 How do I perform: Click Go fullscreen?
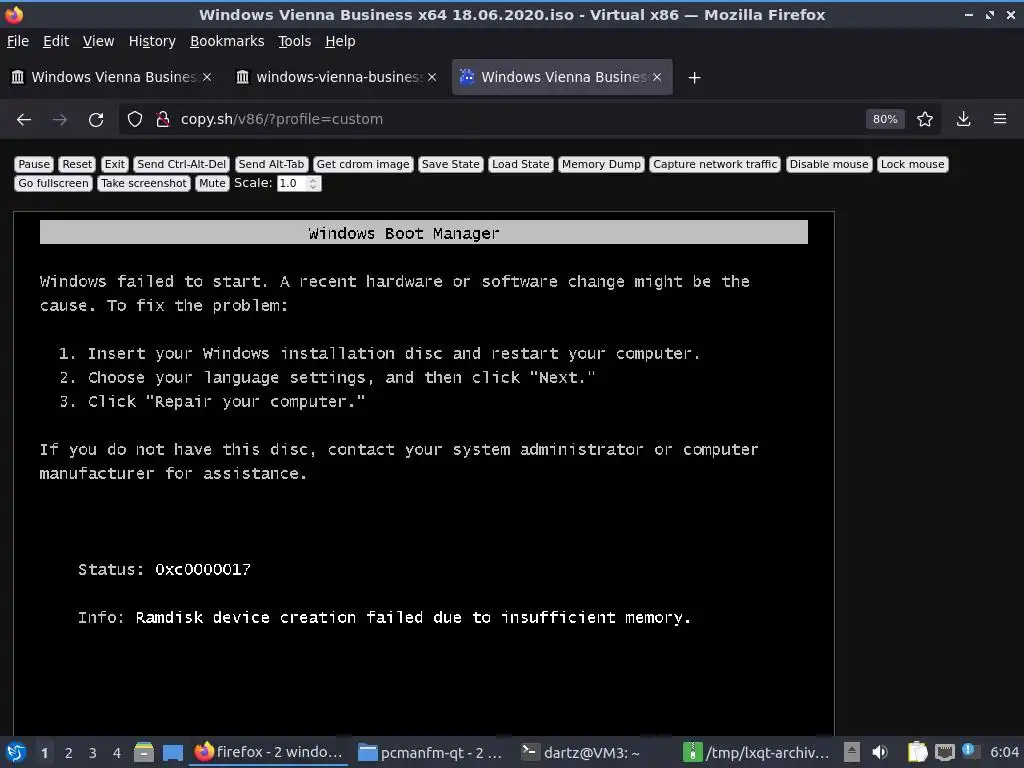click(x=54, y=184)
